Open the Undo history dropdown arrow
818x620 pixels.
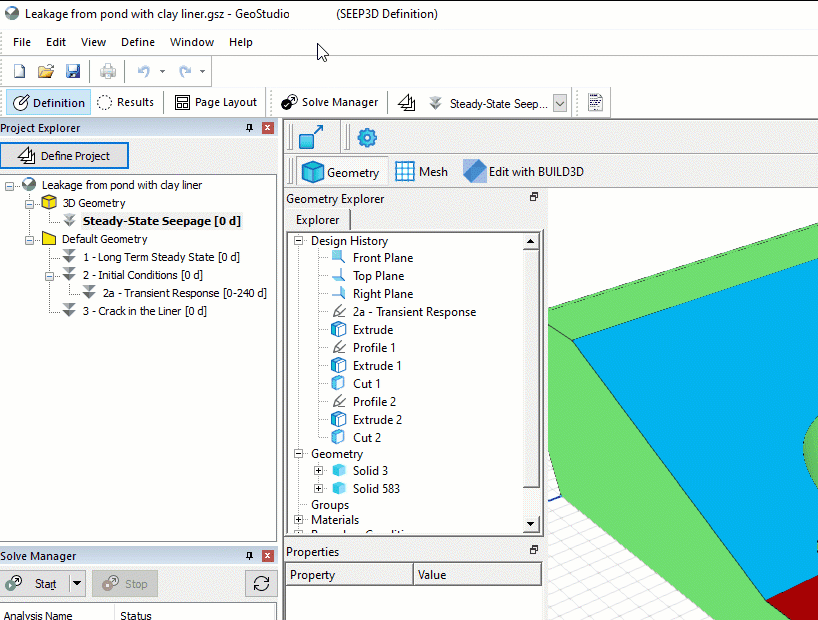coord(162,71)
